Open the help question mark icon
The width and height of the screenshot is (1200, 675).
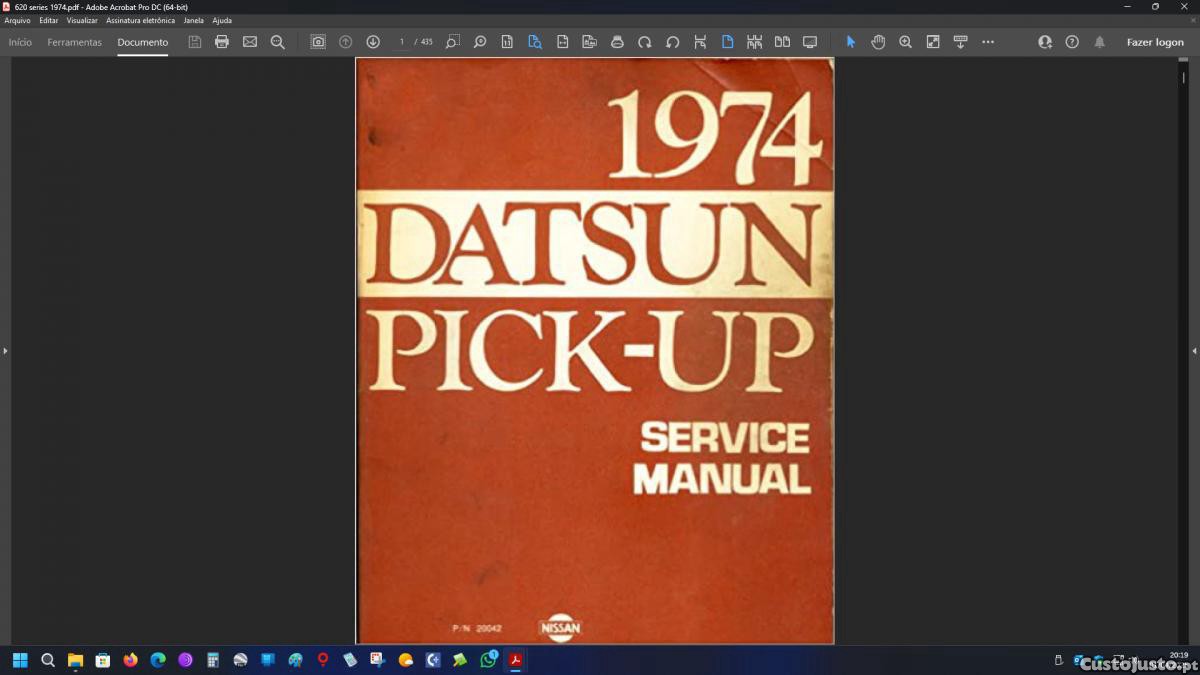[x=1072, y=42]
